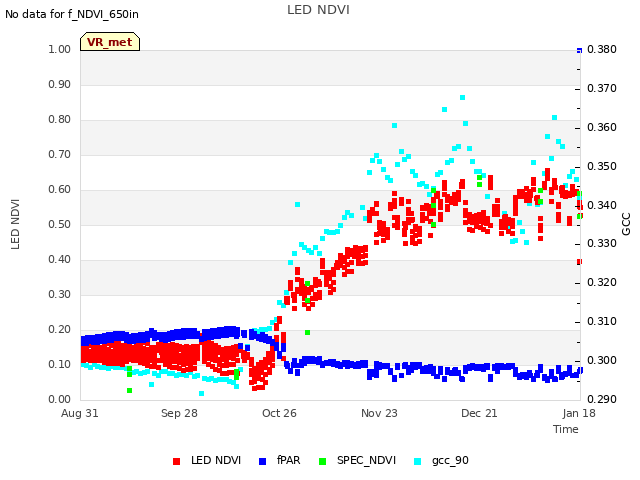Click the Oct 26 x-axis label

point(279,413)
